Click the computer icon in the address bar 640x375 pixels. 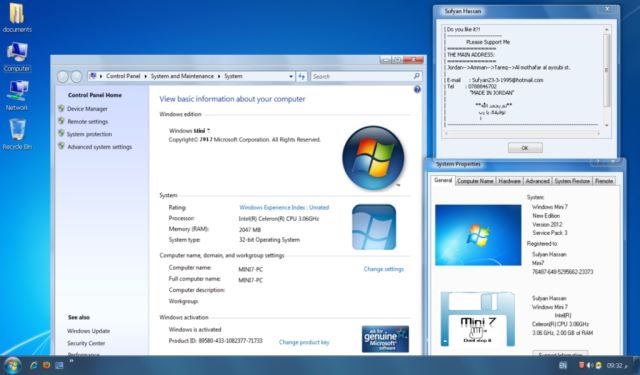coord(93,76)
